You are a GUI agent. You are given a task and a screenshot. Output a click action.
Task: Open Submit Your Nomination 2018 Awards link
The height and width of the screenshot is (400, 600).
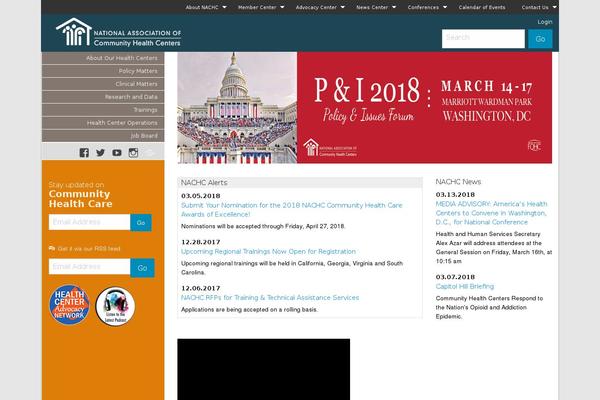point(292,210)
